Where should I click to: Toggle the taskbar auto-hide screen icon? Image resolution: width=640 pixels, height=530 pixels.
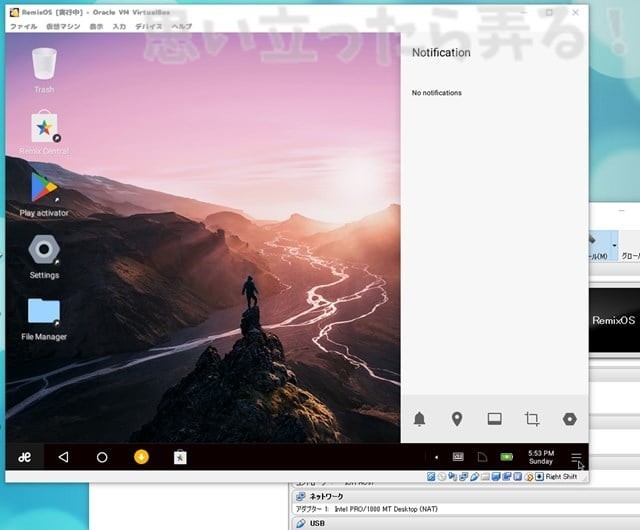(495, 419)
